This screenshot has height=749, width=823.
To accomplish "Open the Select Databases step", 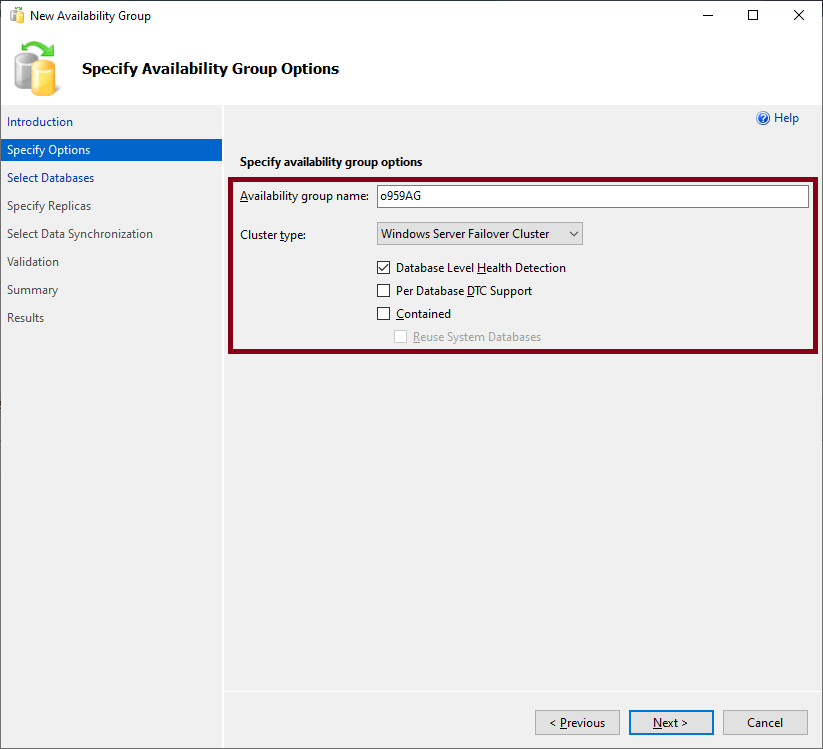I will pos(50,178).
